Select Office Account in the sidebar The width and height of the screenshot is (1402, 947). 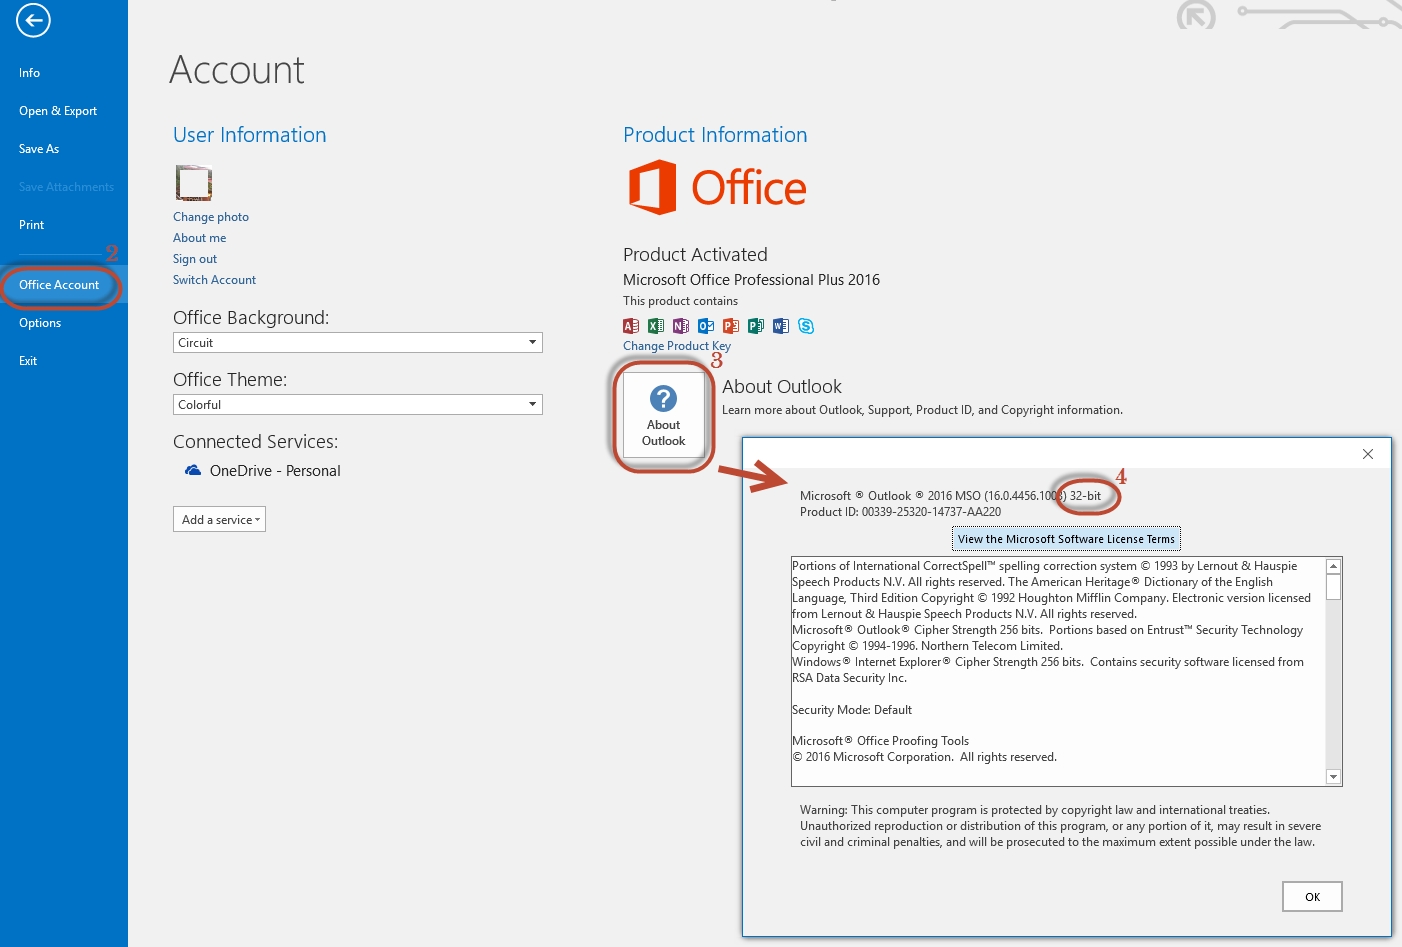point(64,285)
